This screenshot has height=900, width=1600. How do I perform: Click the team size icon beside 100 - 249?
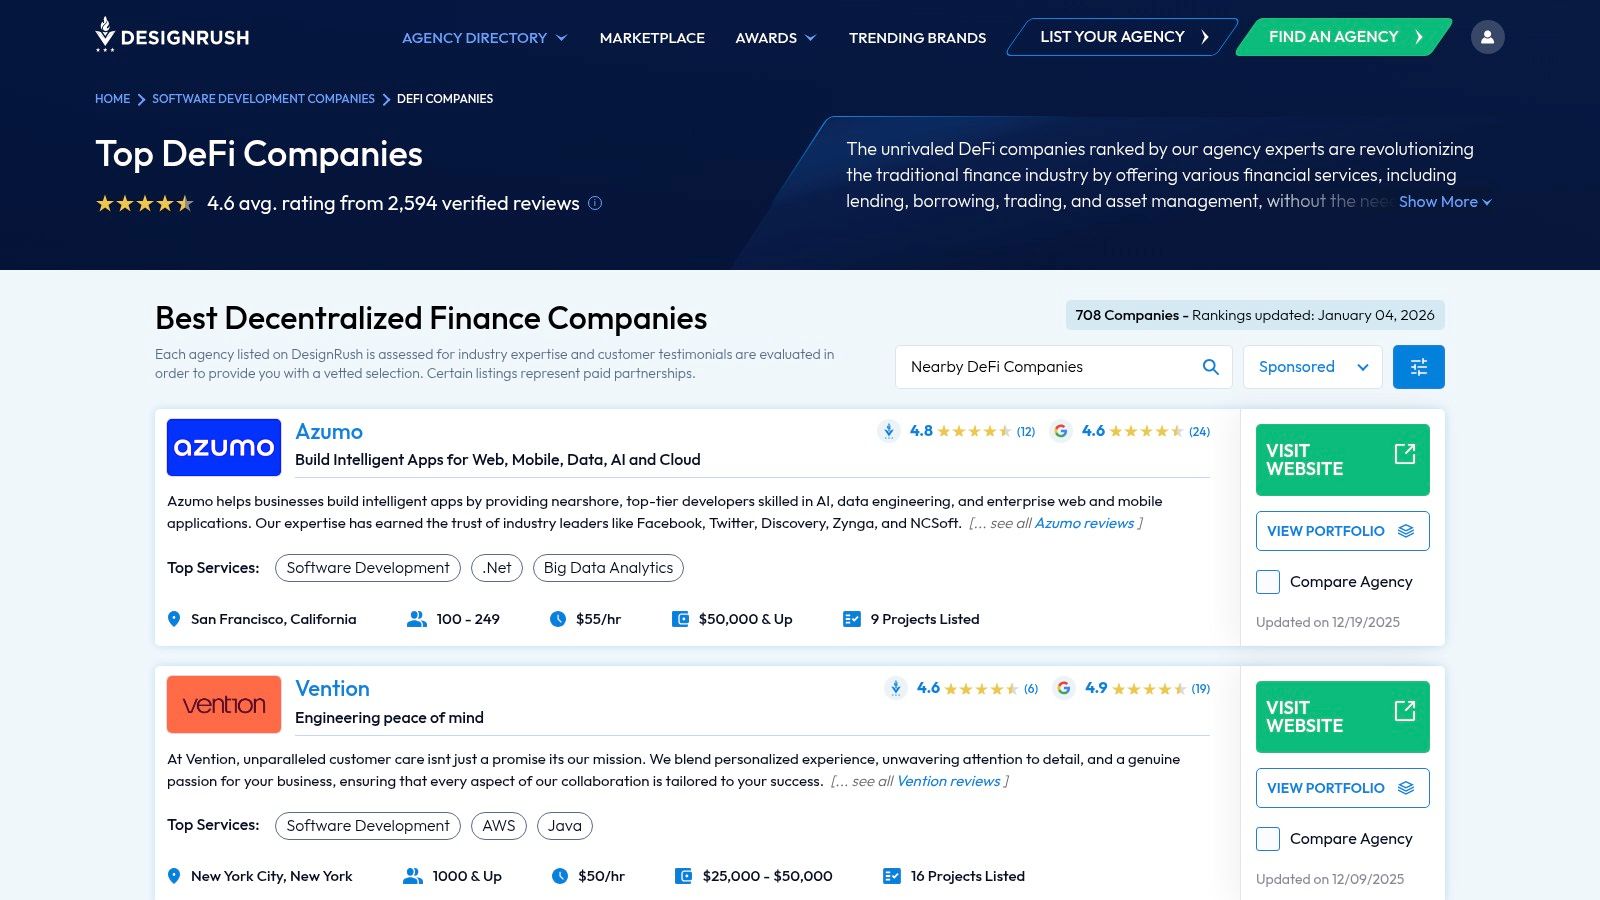pyautogui.click(x=417, y=619)
